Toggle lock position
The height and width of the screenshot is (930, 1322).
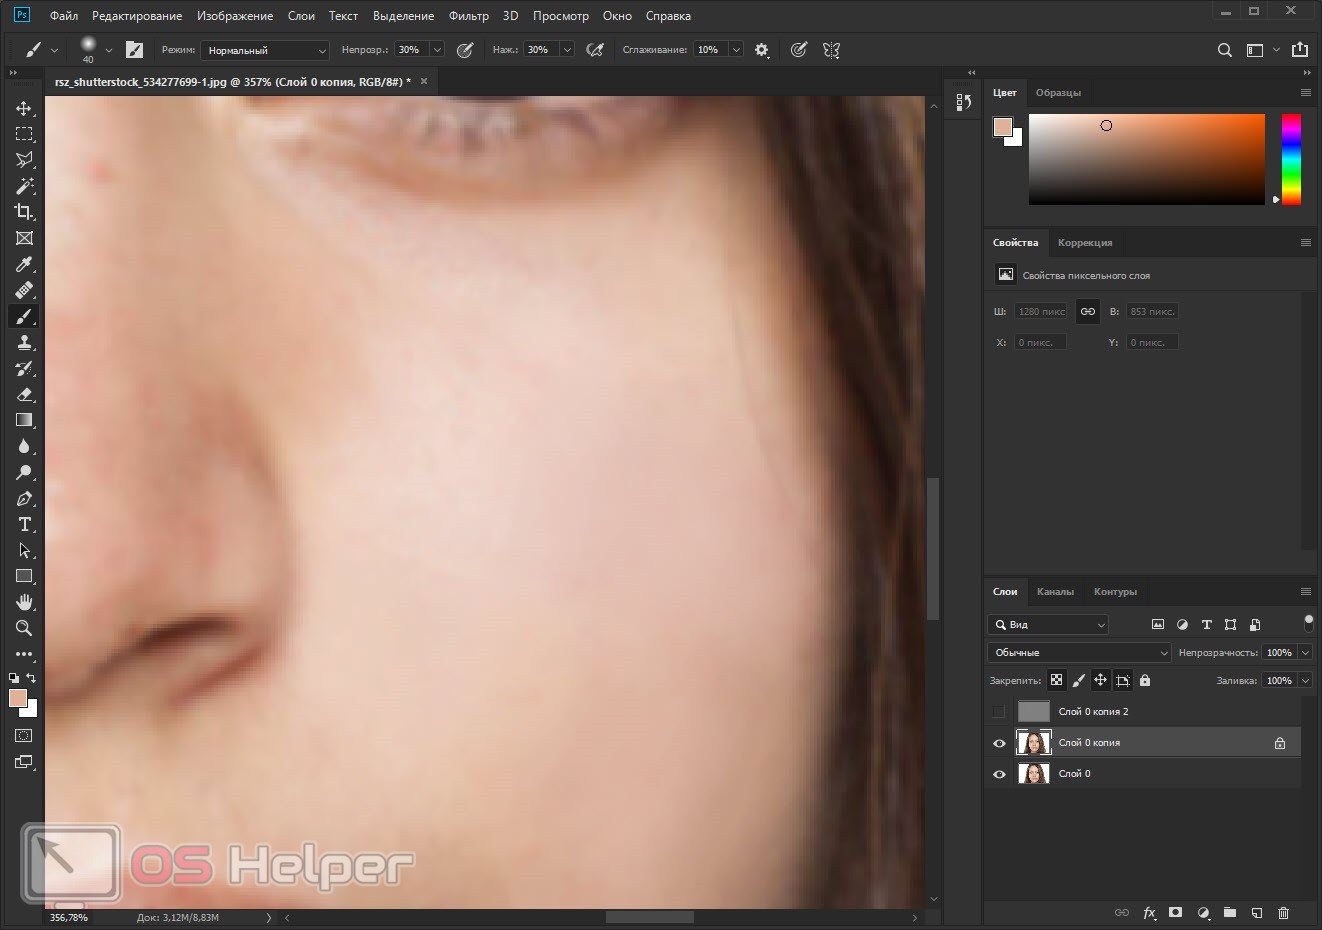click(1100, 680)
